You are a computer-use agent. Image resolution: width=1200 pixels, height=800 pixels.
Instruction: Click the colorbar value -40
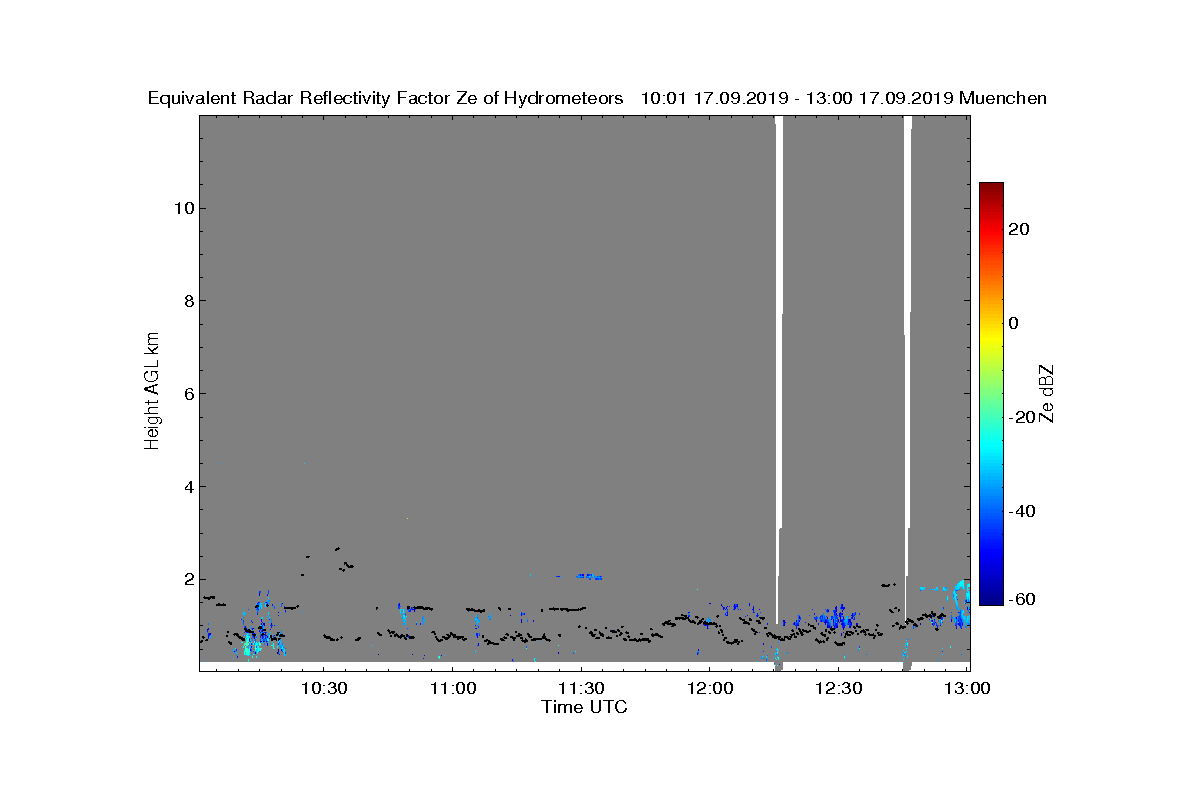point(1022,511)
